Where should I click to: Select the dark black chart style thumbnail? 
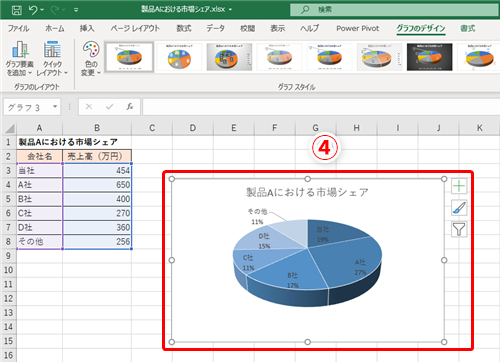pyautogui.click(x=429, y=57)
